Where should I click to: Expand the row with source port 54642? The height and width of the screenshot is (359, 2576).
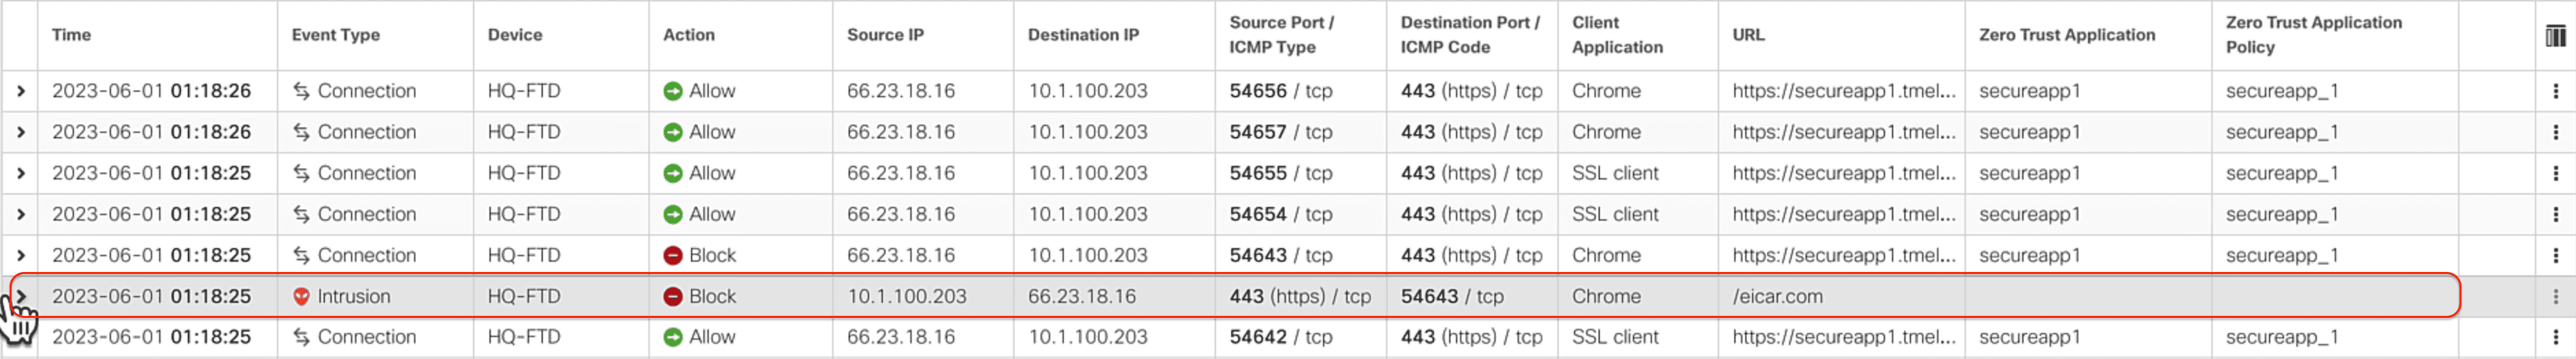point(20,338)
